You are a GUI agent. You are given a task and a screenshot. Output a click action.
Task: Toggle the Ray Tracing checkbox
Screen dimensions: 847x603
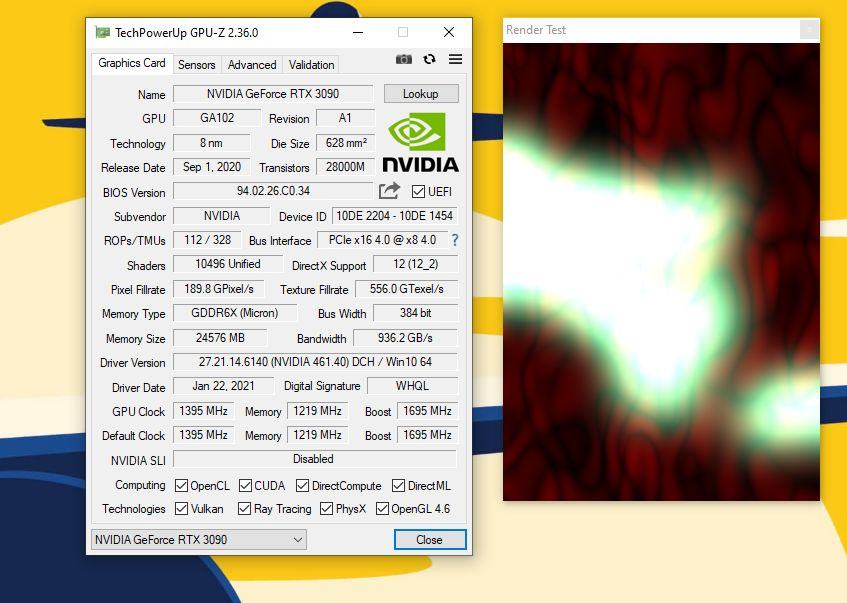[245, 509]
